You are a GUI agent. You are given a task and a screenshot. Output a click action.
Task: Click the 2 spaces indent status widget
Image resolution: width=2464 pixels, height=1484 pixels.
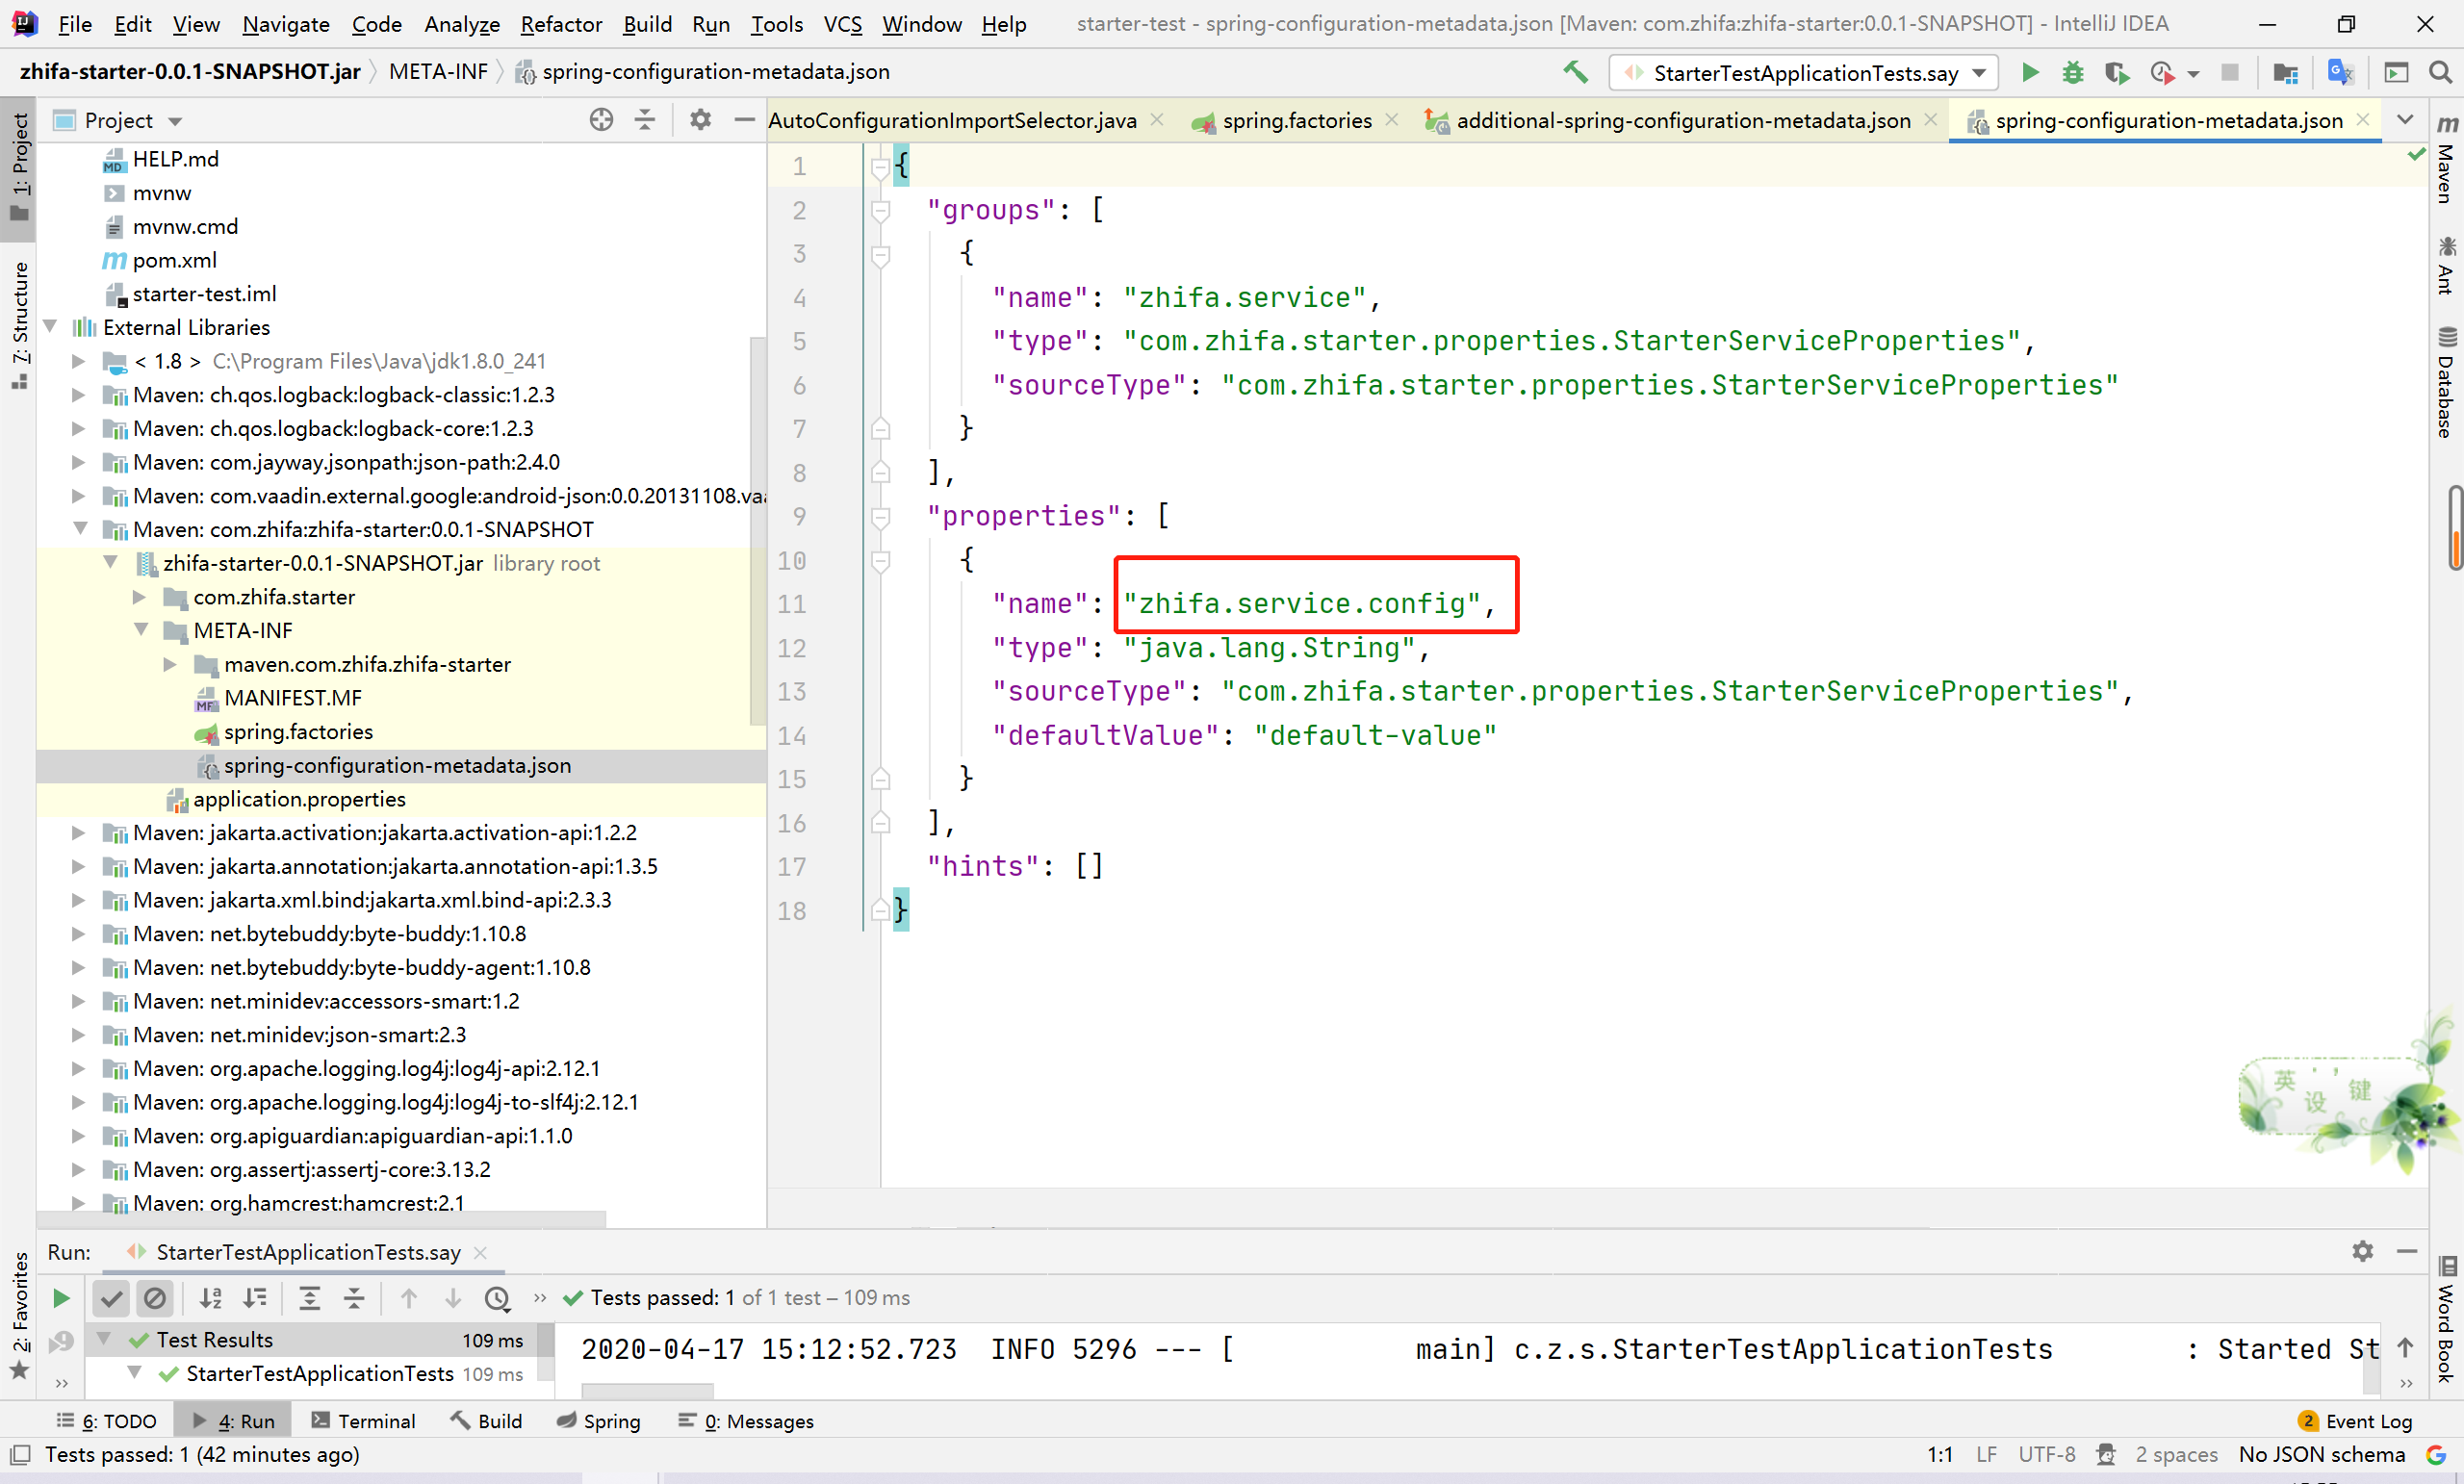click(x=2176, y=1454)
